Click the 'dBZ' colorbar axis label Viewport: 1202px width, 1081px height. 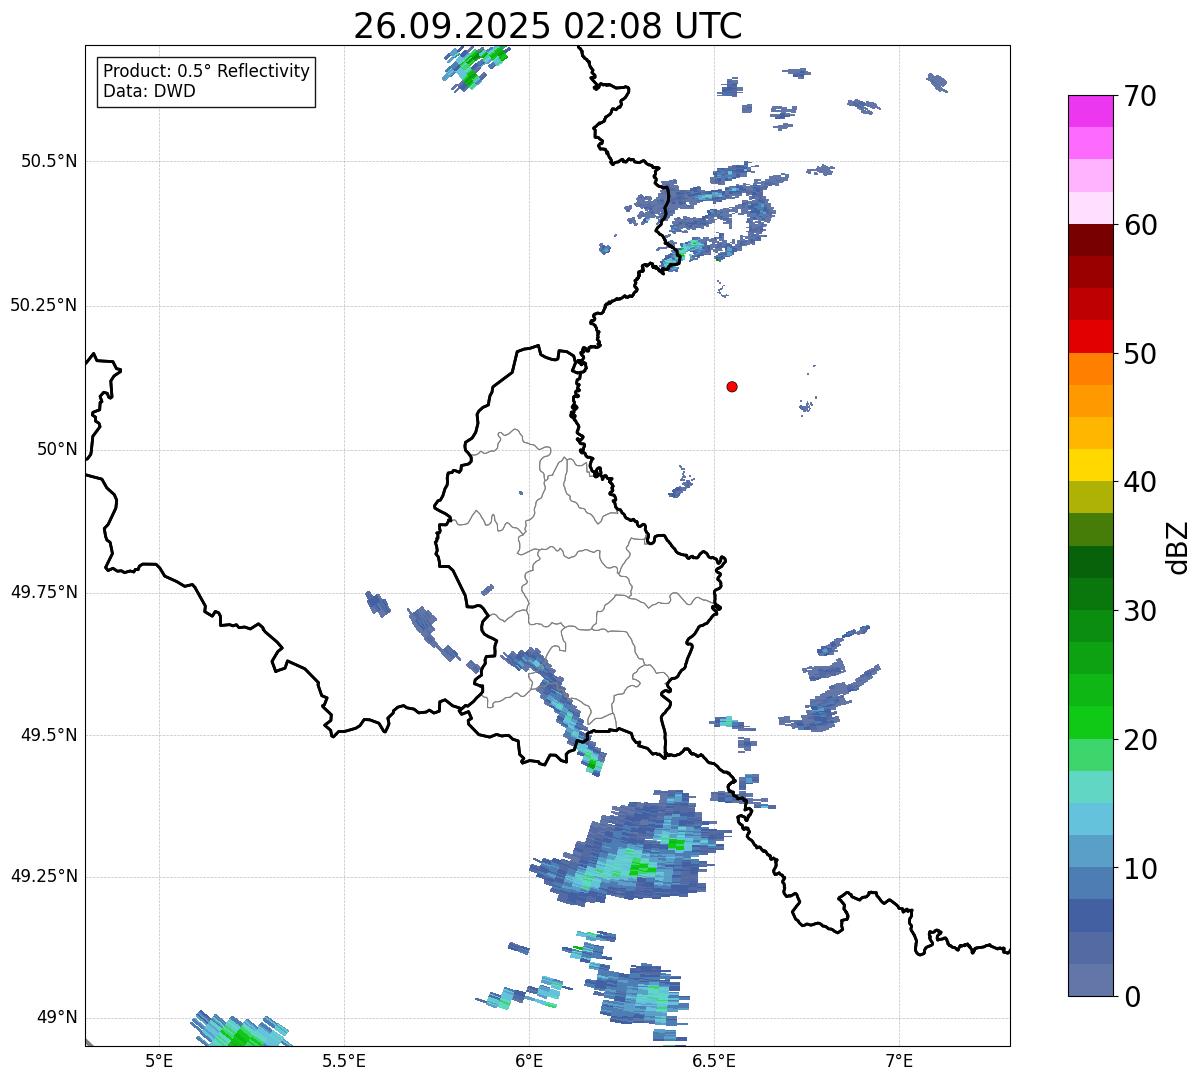1178,547
